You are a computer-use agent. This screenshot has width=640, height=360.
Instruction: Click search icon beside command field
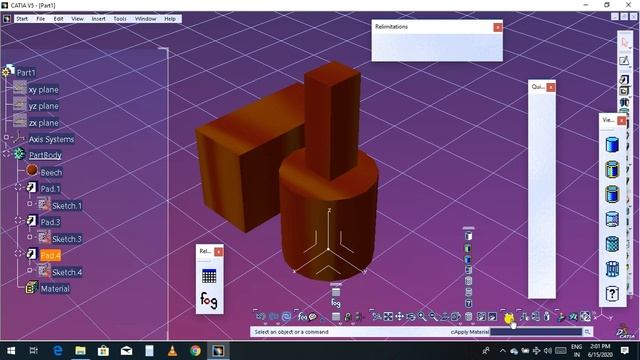pyautogui.click(x=587, y=332)
